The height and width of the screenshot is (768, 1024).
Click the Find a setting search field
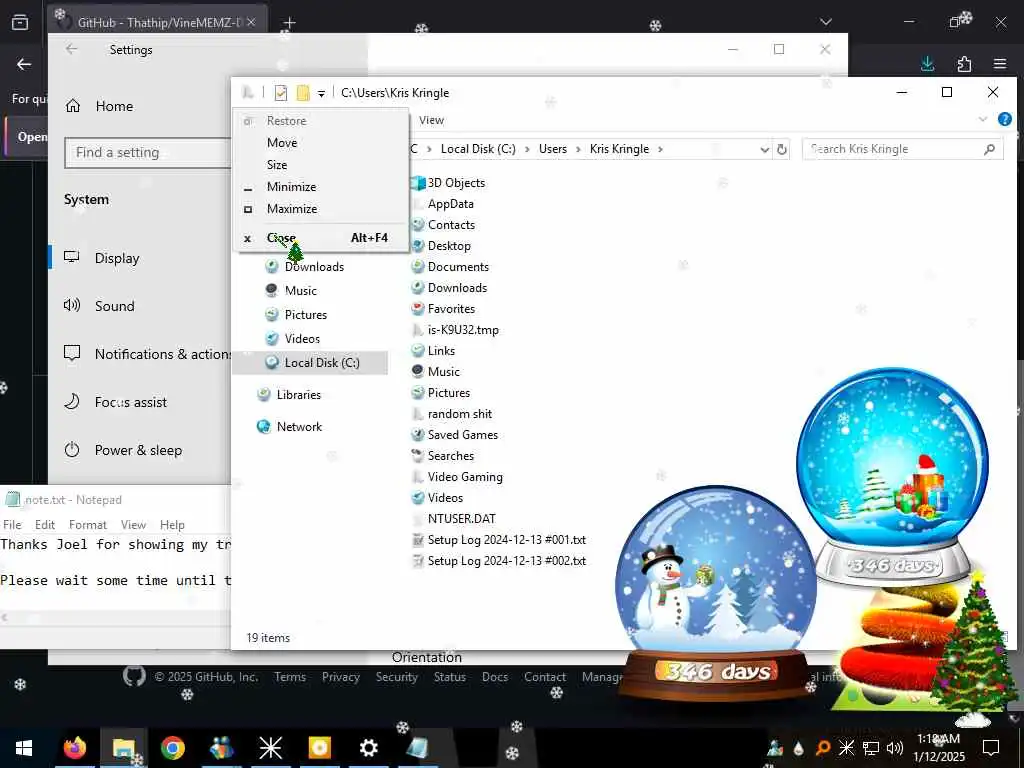(148, 153)
